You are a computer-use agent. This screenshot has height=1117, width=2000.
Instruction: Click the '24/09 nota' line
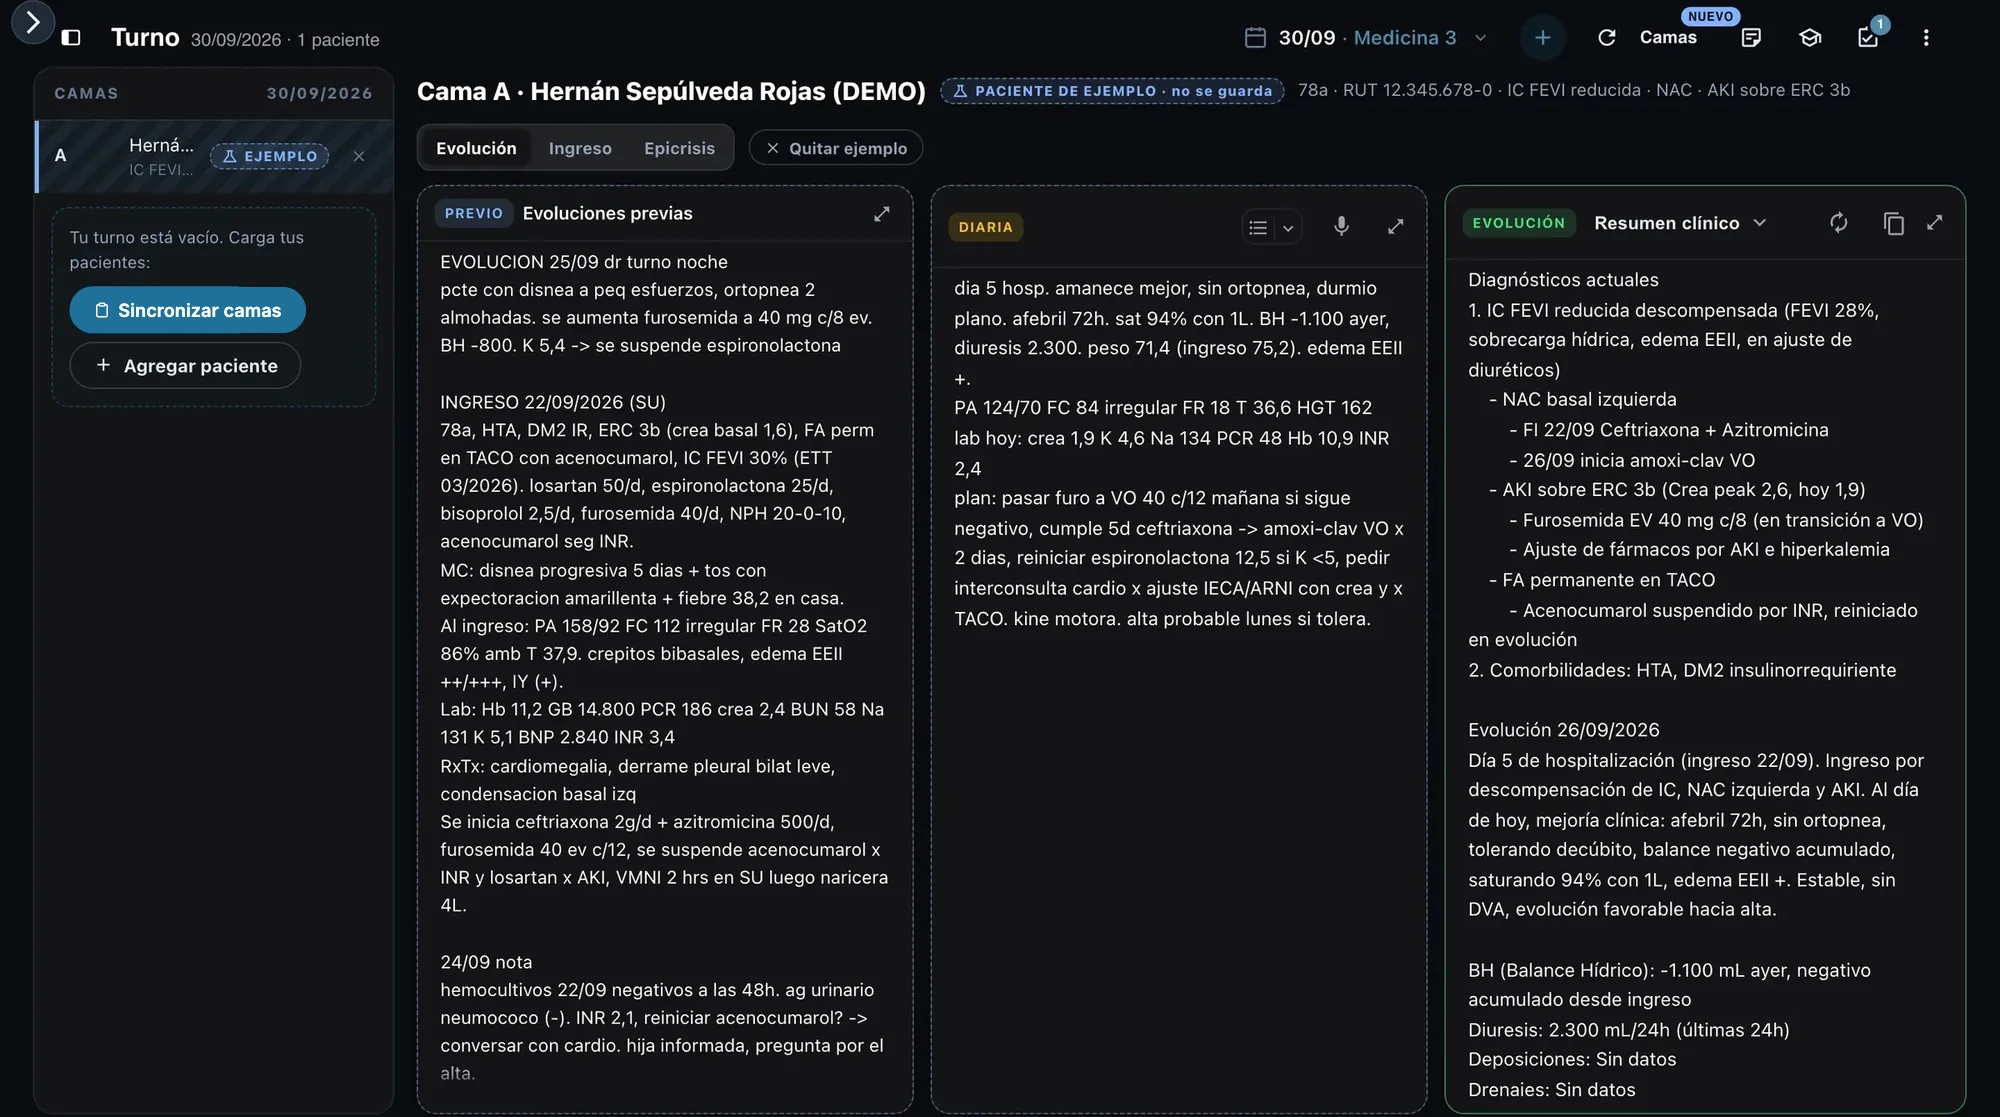pos(486,962)
